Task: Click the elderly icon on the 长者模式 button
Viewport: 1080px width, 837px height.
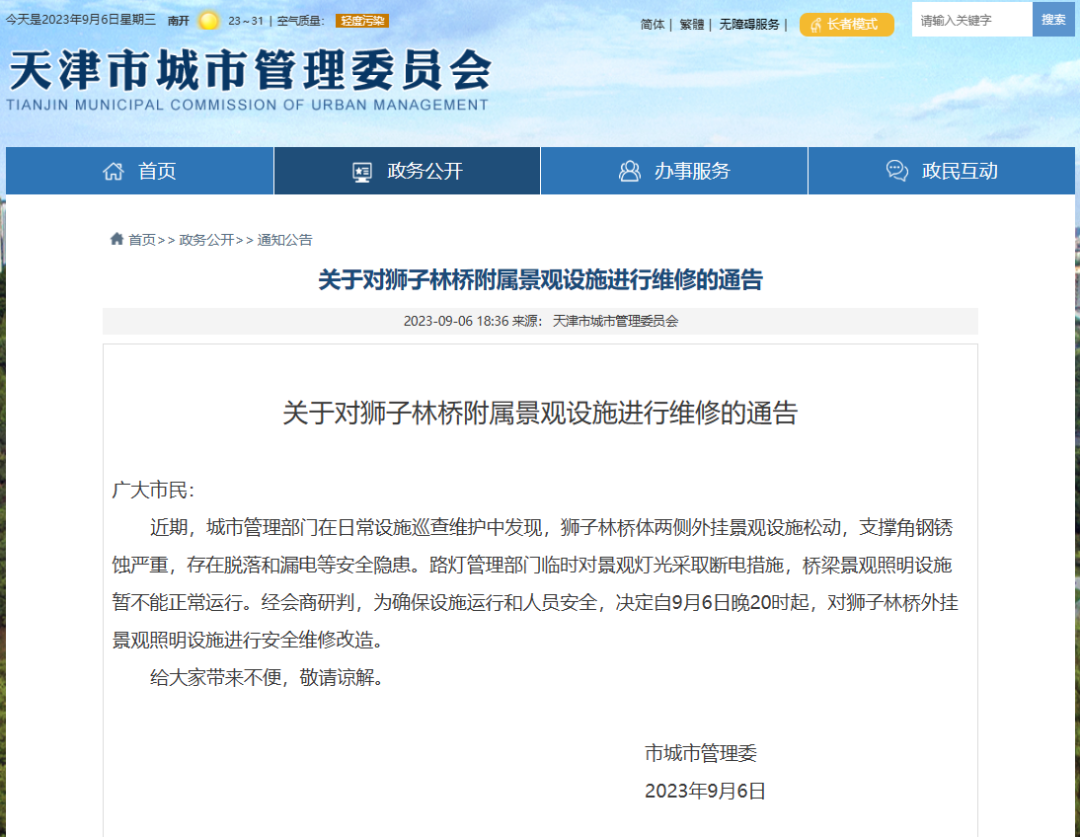Action: pos(816,24)
